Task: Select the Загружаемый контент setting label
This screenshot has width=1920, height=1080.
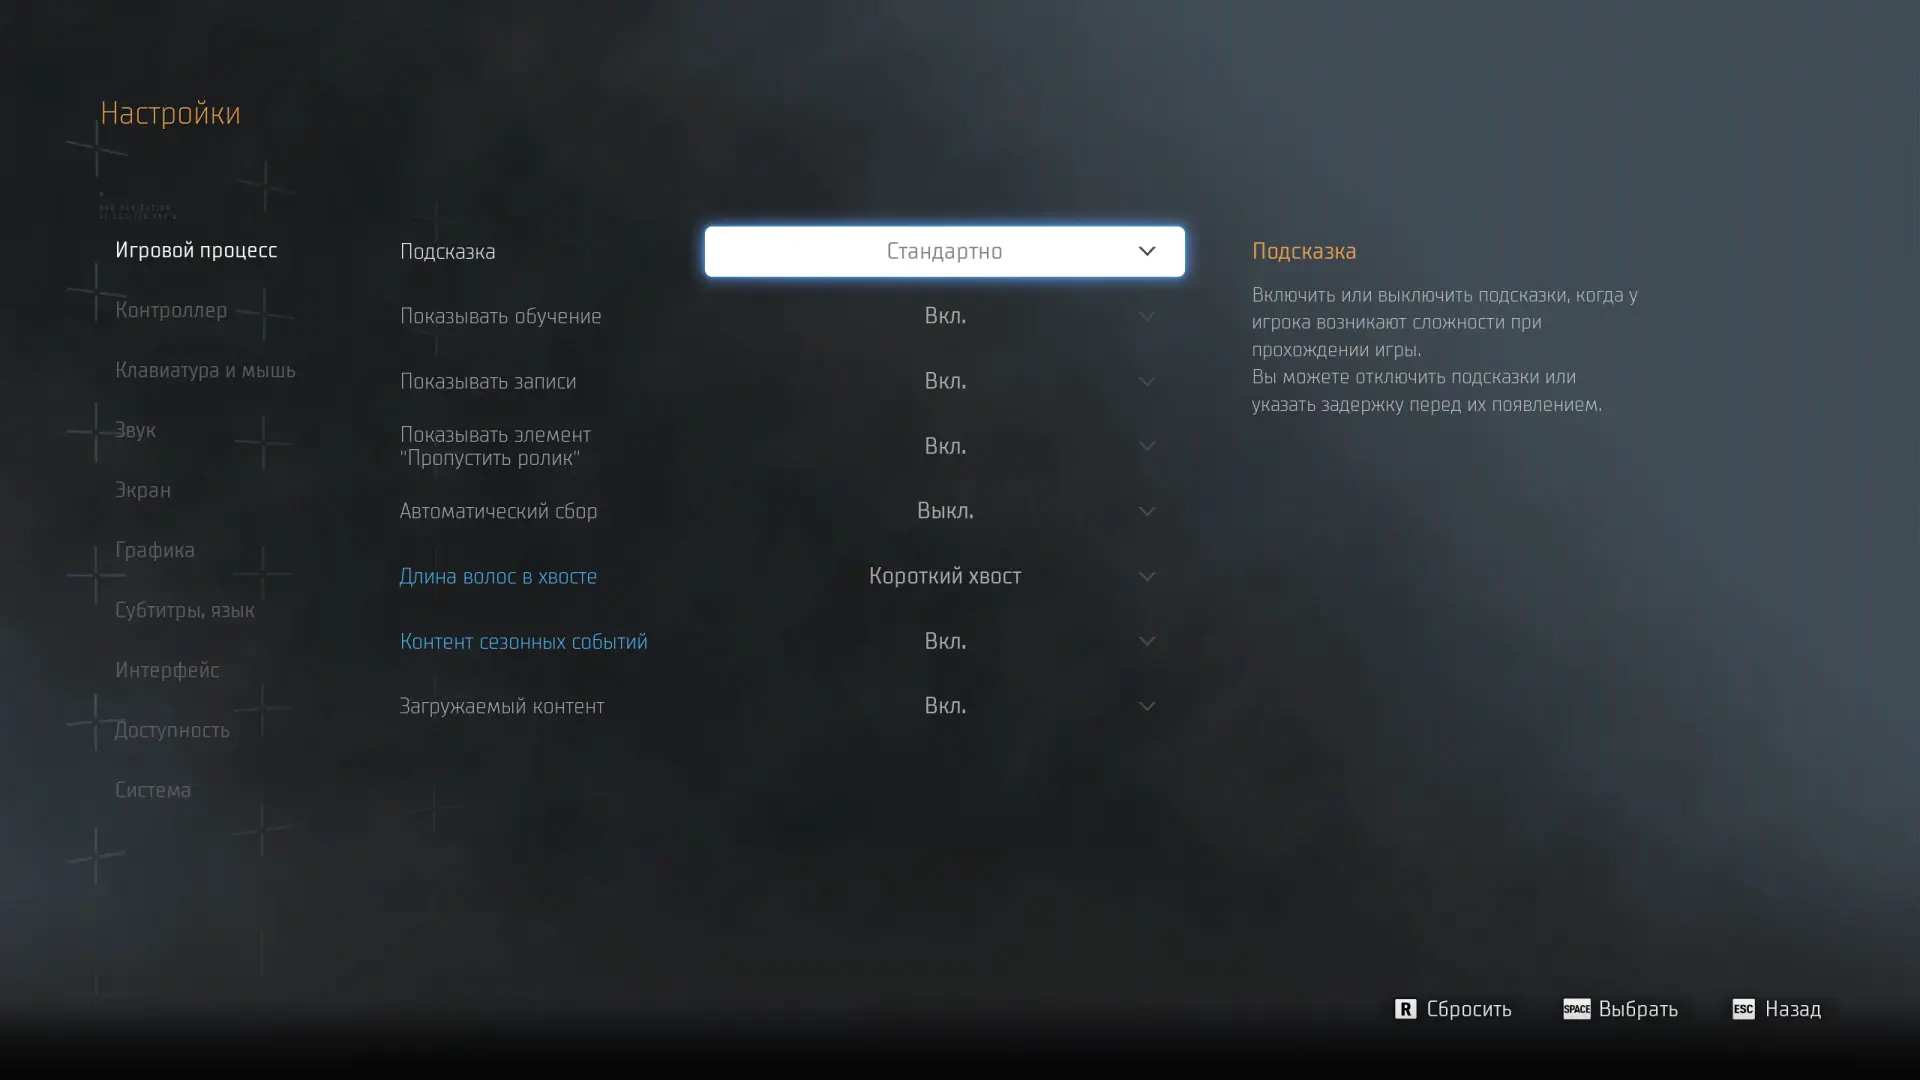Action: (502, 706)
